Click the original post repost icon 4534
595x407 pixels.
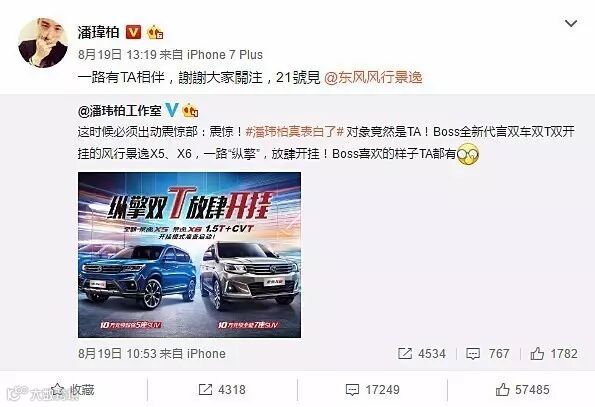coord(422,354)
